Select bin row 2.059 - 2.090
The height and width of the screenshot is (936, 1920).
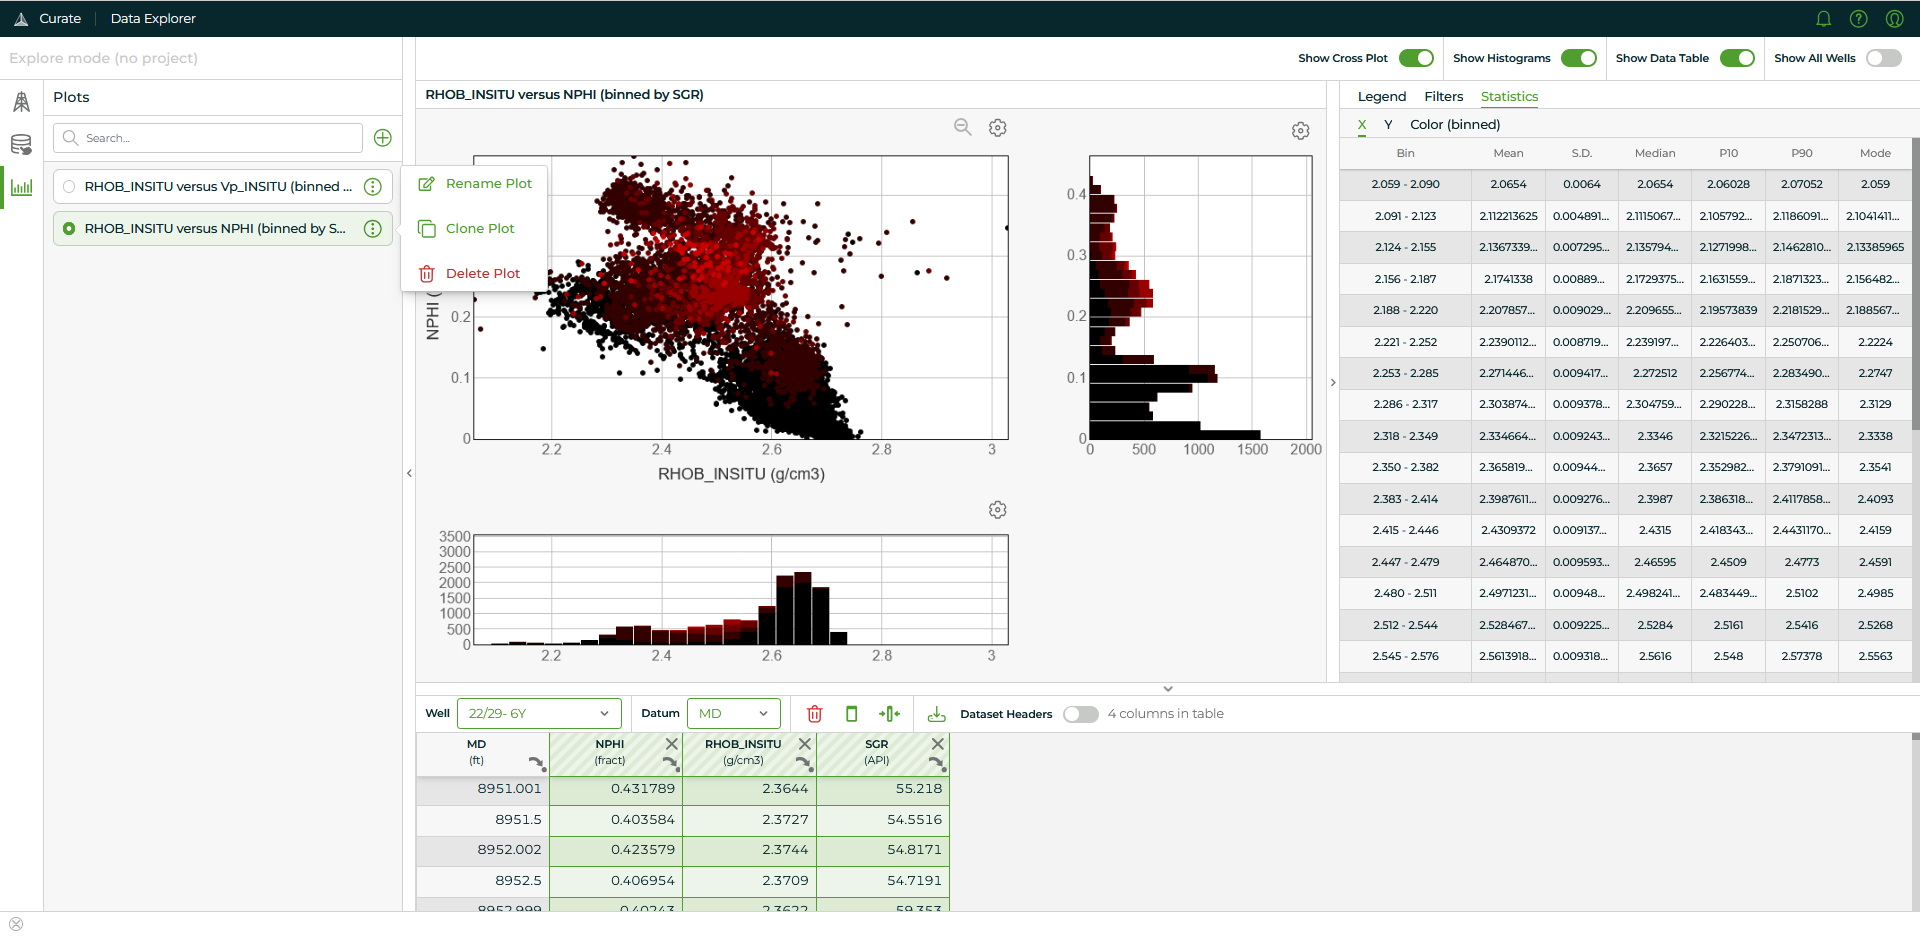point(1625,185)
